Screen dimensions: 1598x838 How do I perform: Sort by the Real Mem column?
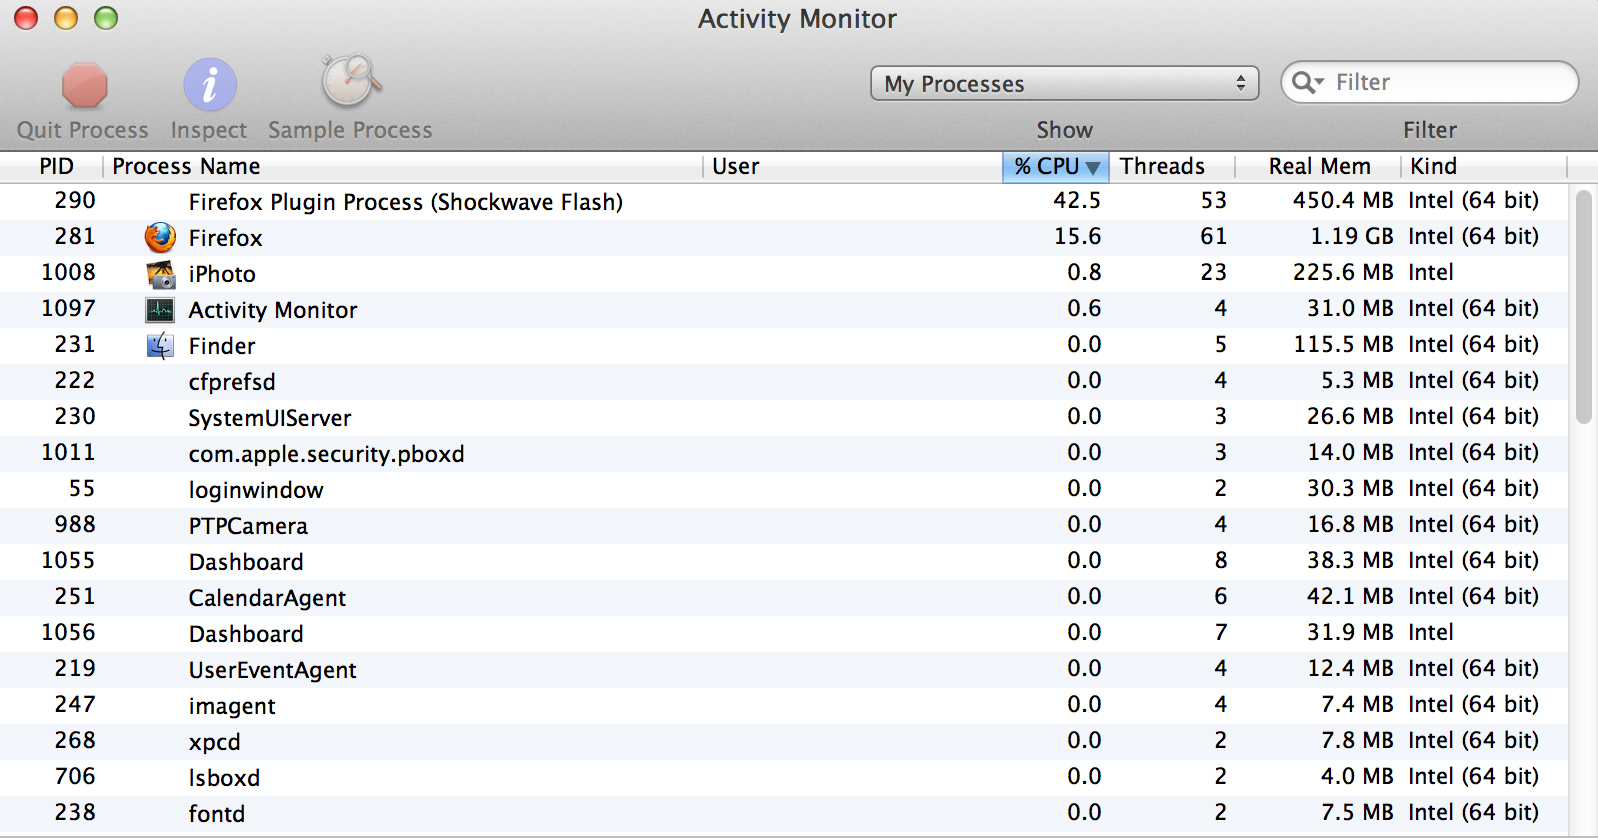coord(1318,166)
